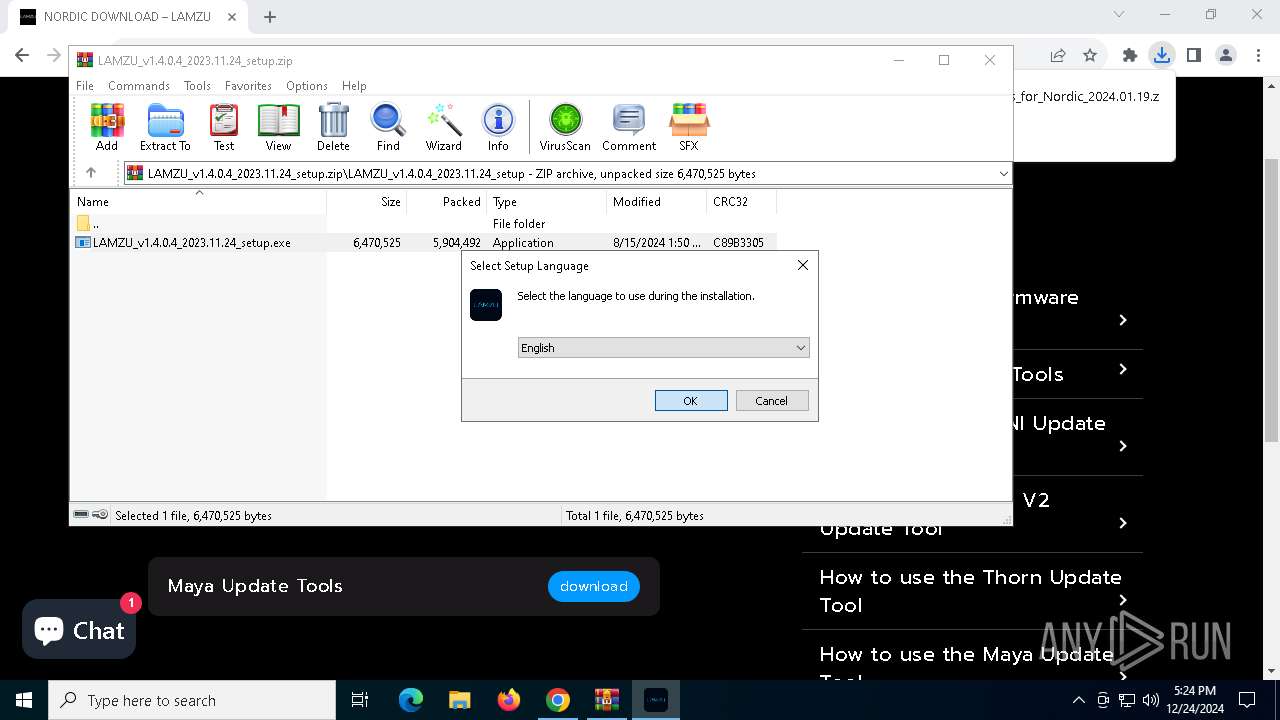Click the Delete trash bin icon
This screenshot has width=1280, height=720.
point(333,127)
